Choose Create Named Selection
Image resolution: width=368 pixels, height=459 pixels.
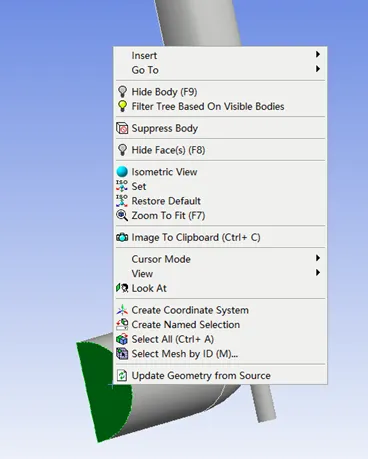(x=221, y=325)
